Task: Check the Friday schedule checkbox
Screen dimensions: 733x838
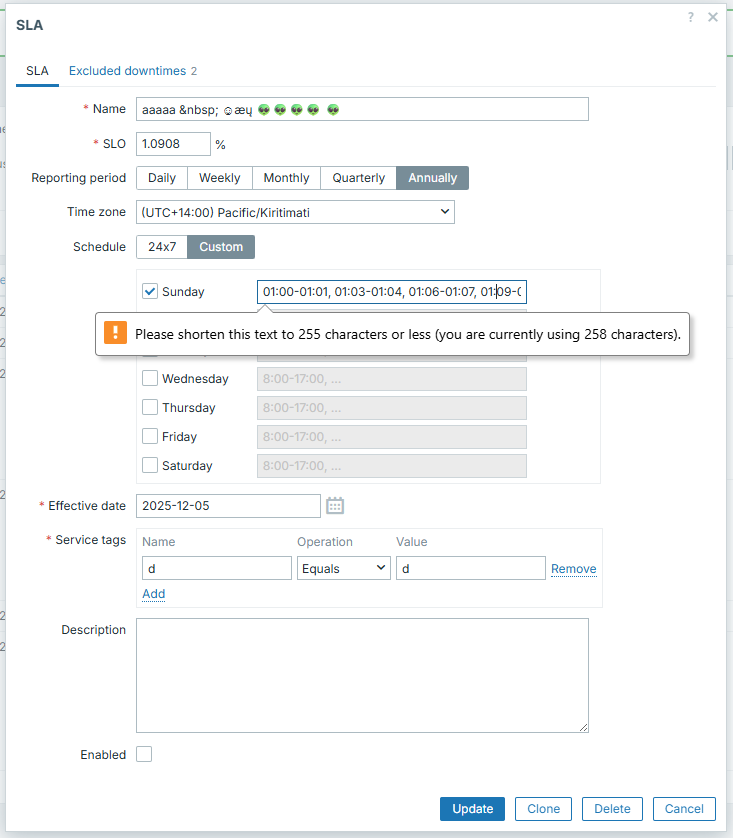Action: [150, 437]
